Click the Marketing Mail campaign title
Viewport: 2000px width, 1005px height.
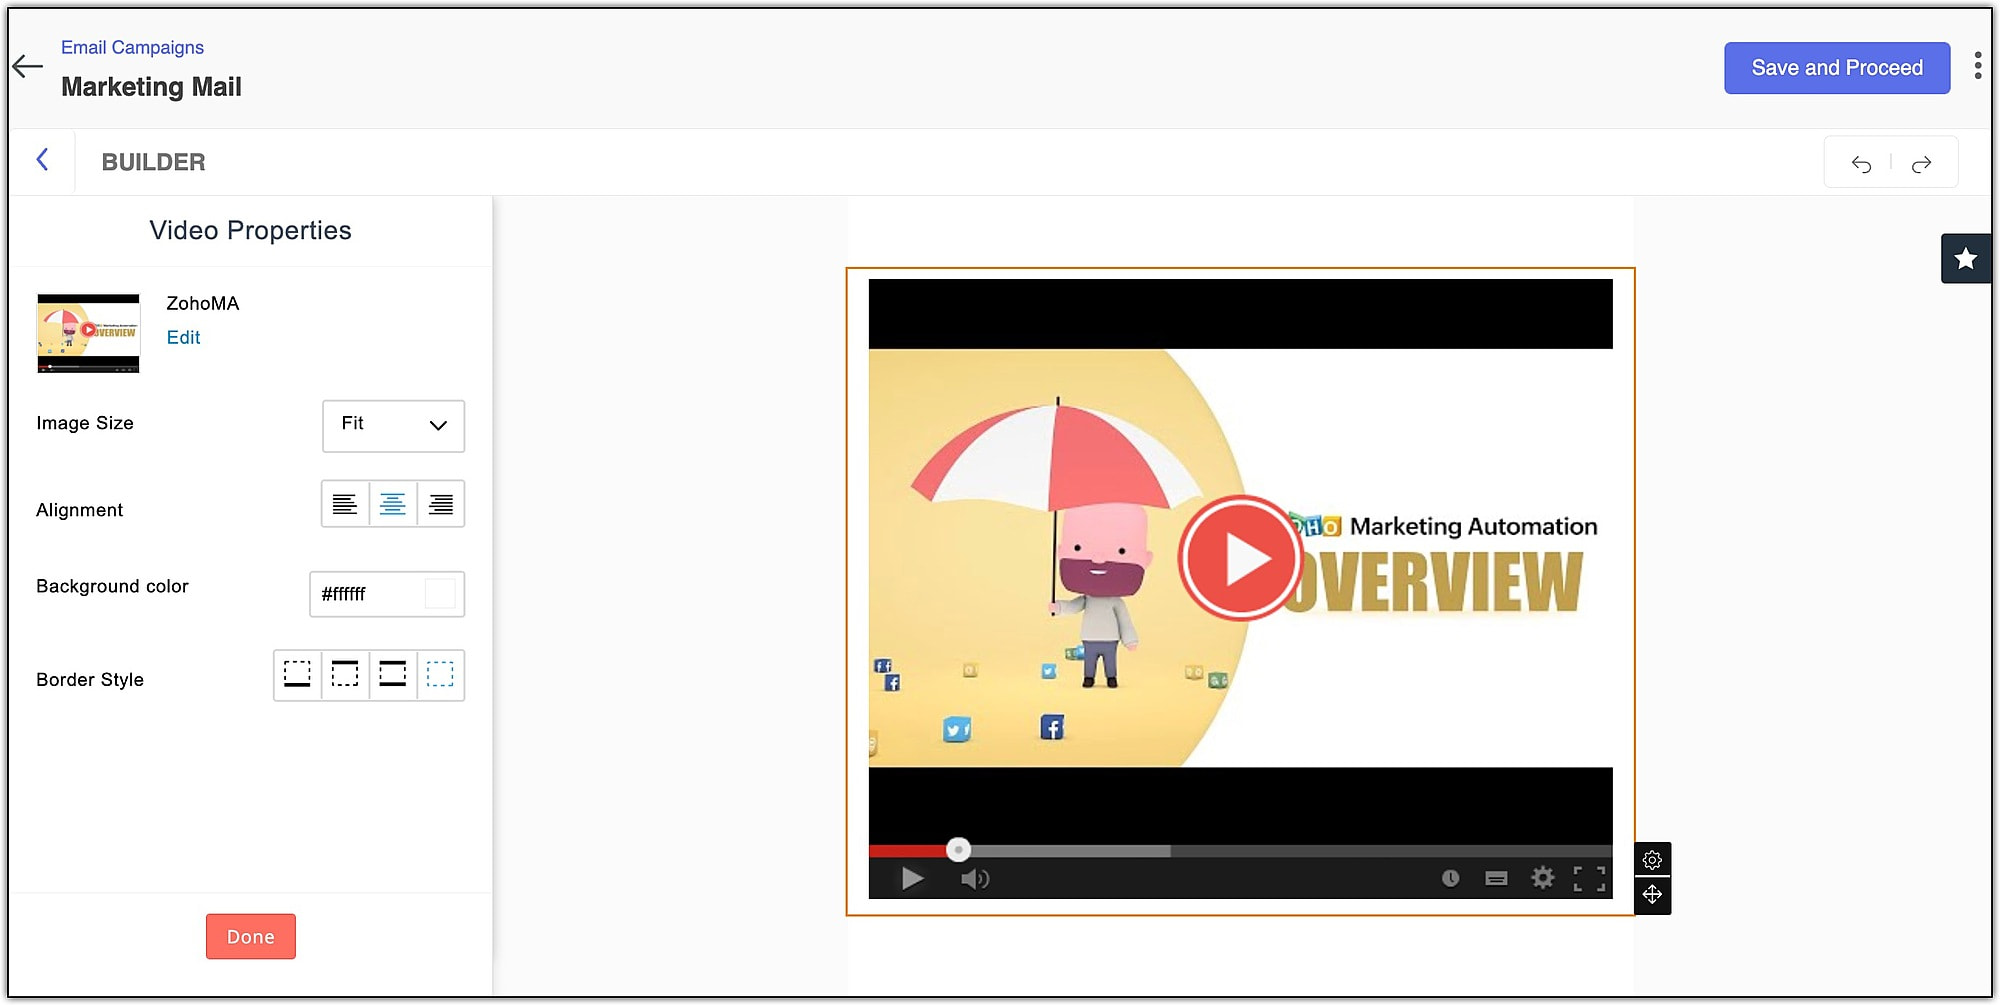151,87
